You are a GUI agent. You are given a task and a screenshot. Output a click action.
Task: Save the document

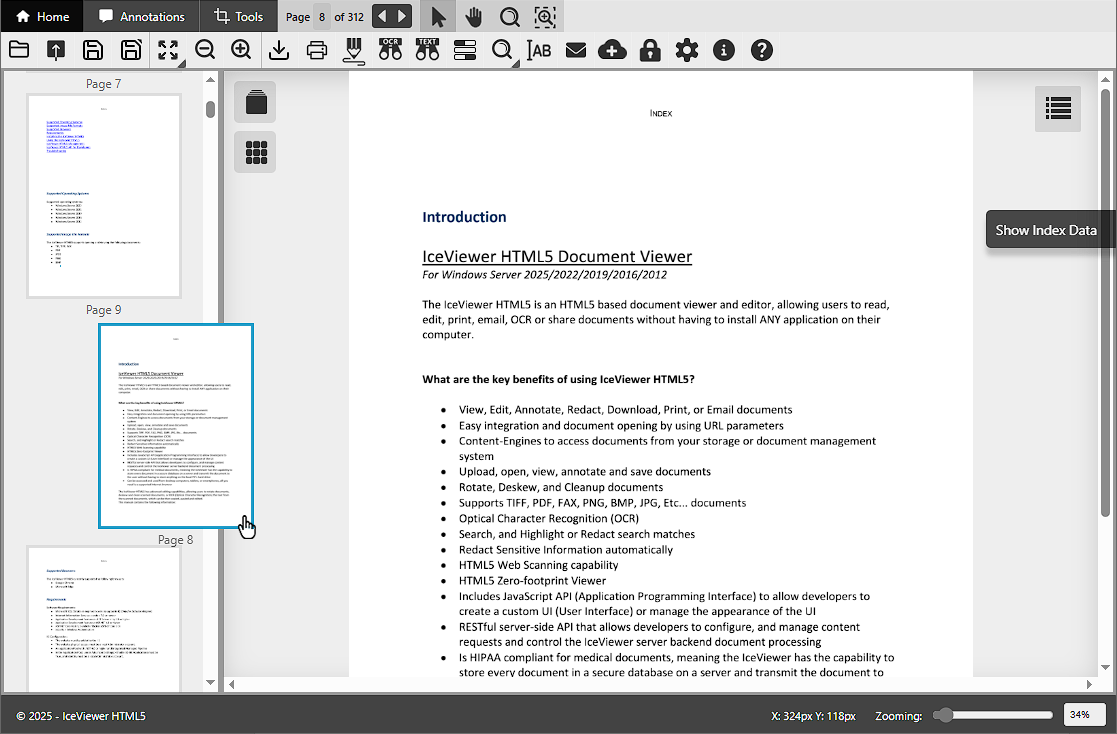[x=93, y=50]
